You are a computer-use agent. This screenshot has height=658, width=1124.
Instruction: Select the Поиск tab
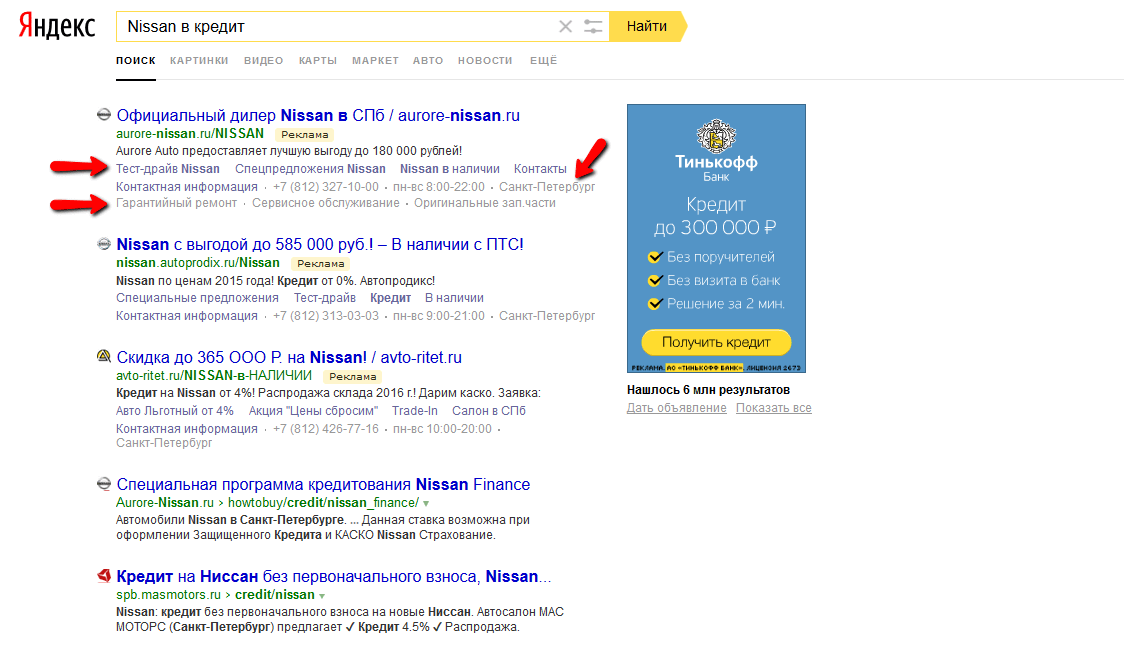(135, 61)
